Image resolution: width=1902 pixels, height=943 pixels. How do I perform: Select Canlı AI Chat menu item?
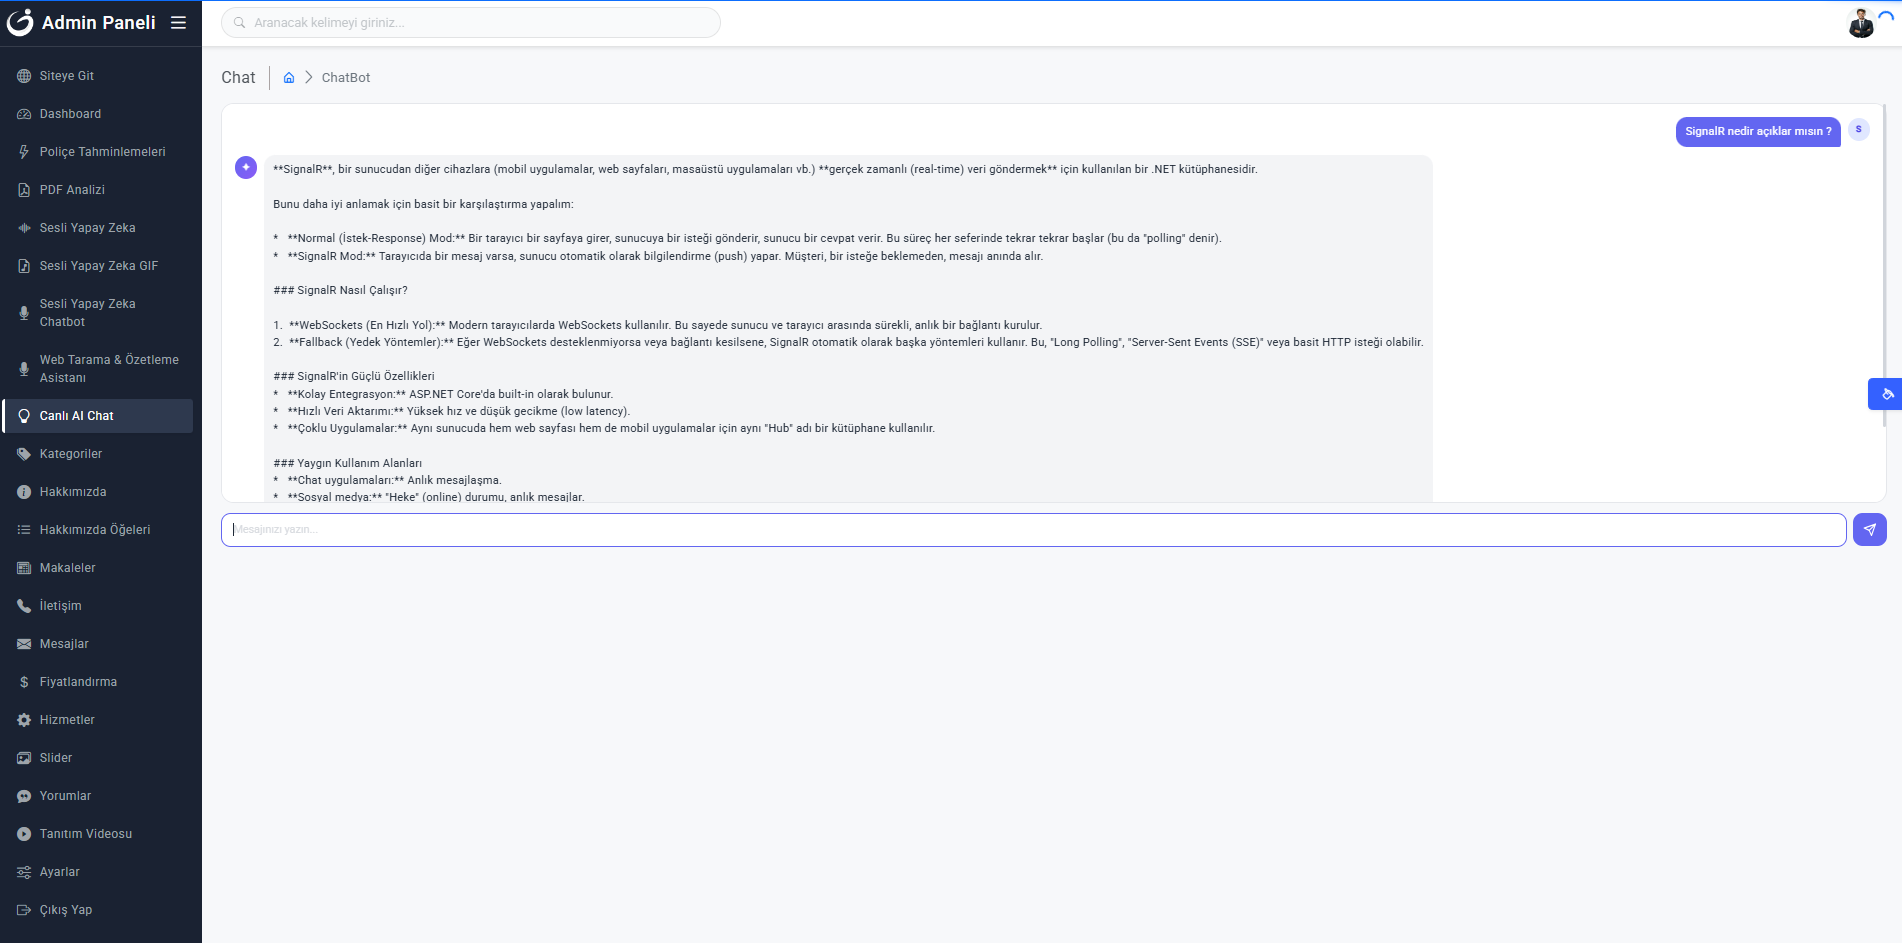point(98,416)
